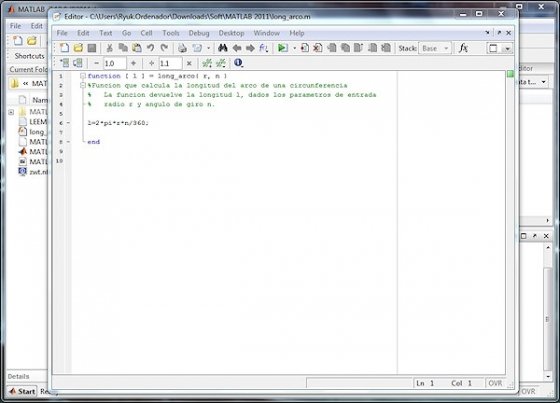Open the Editor Help menu
Screen dimensions: 560x403
pyautogui.click(x=297, y=33)
